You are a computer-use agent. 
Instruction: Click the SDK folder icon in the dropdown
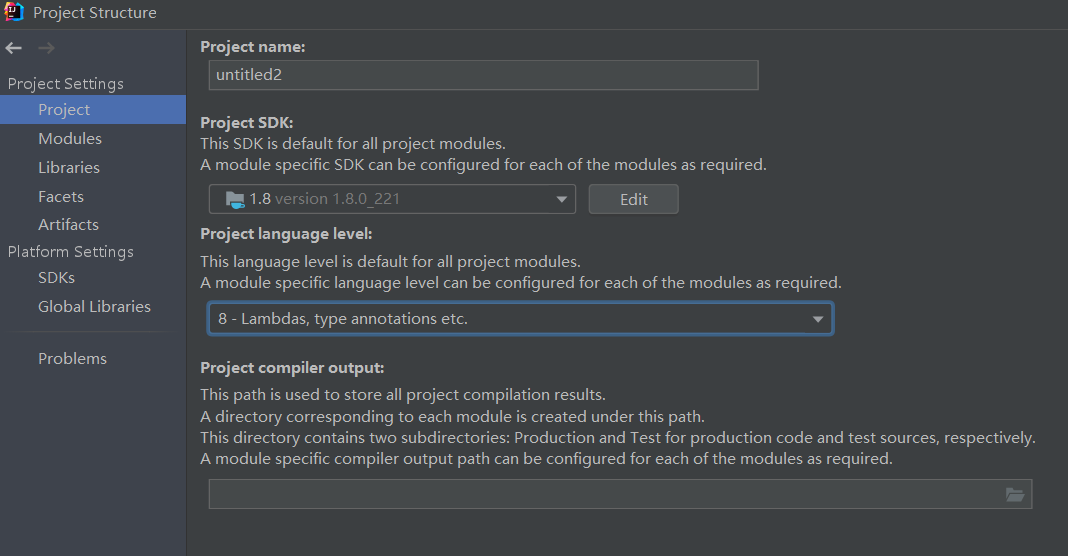(235, 199)
